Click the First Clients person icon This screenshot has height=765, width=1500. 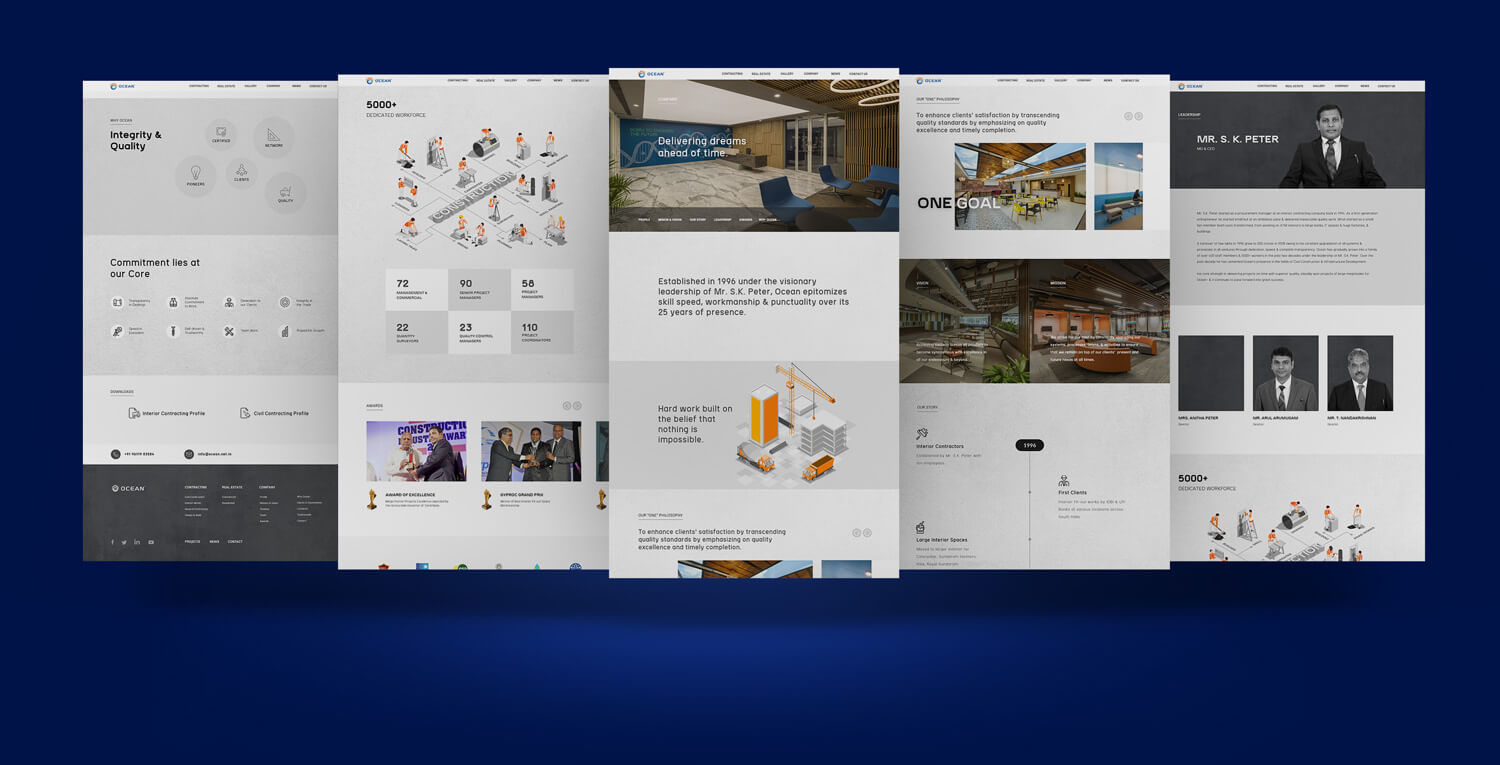[x=1063, y=481]
